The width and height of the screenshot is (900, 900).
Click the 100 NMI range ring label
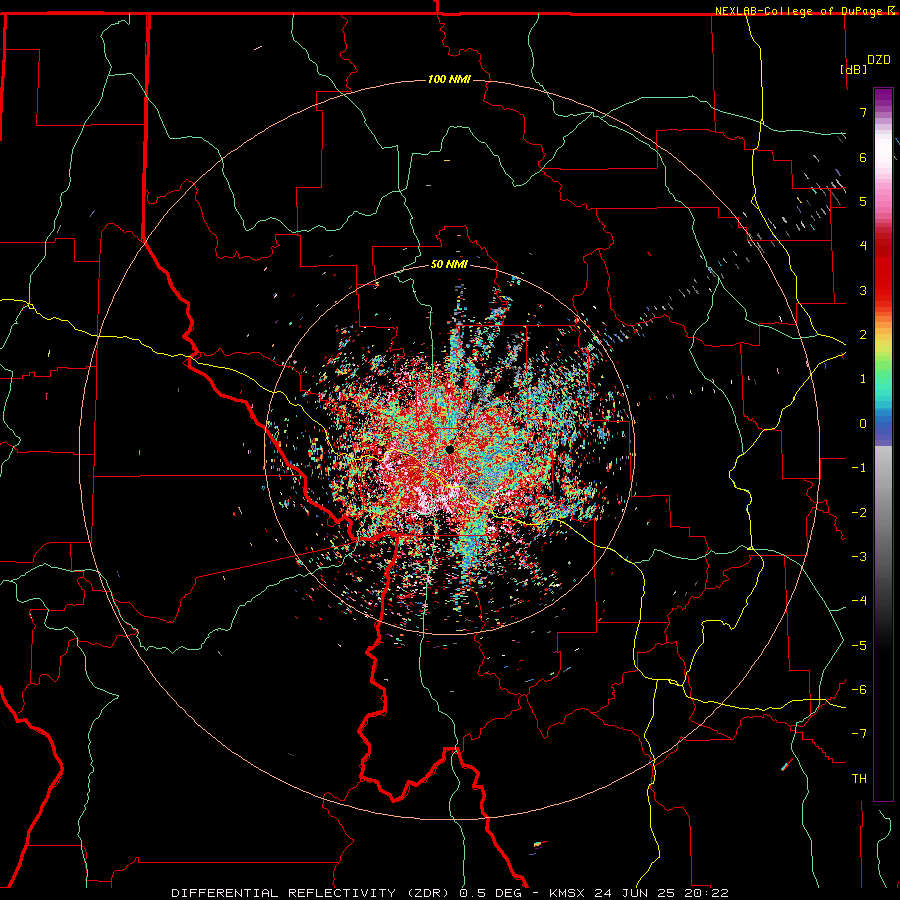coord(449,79)
